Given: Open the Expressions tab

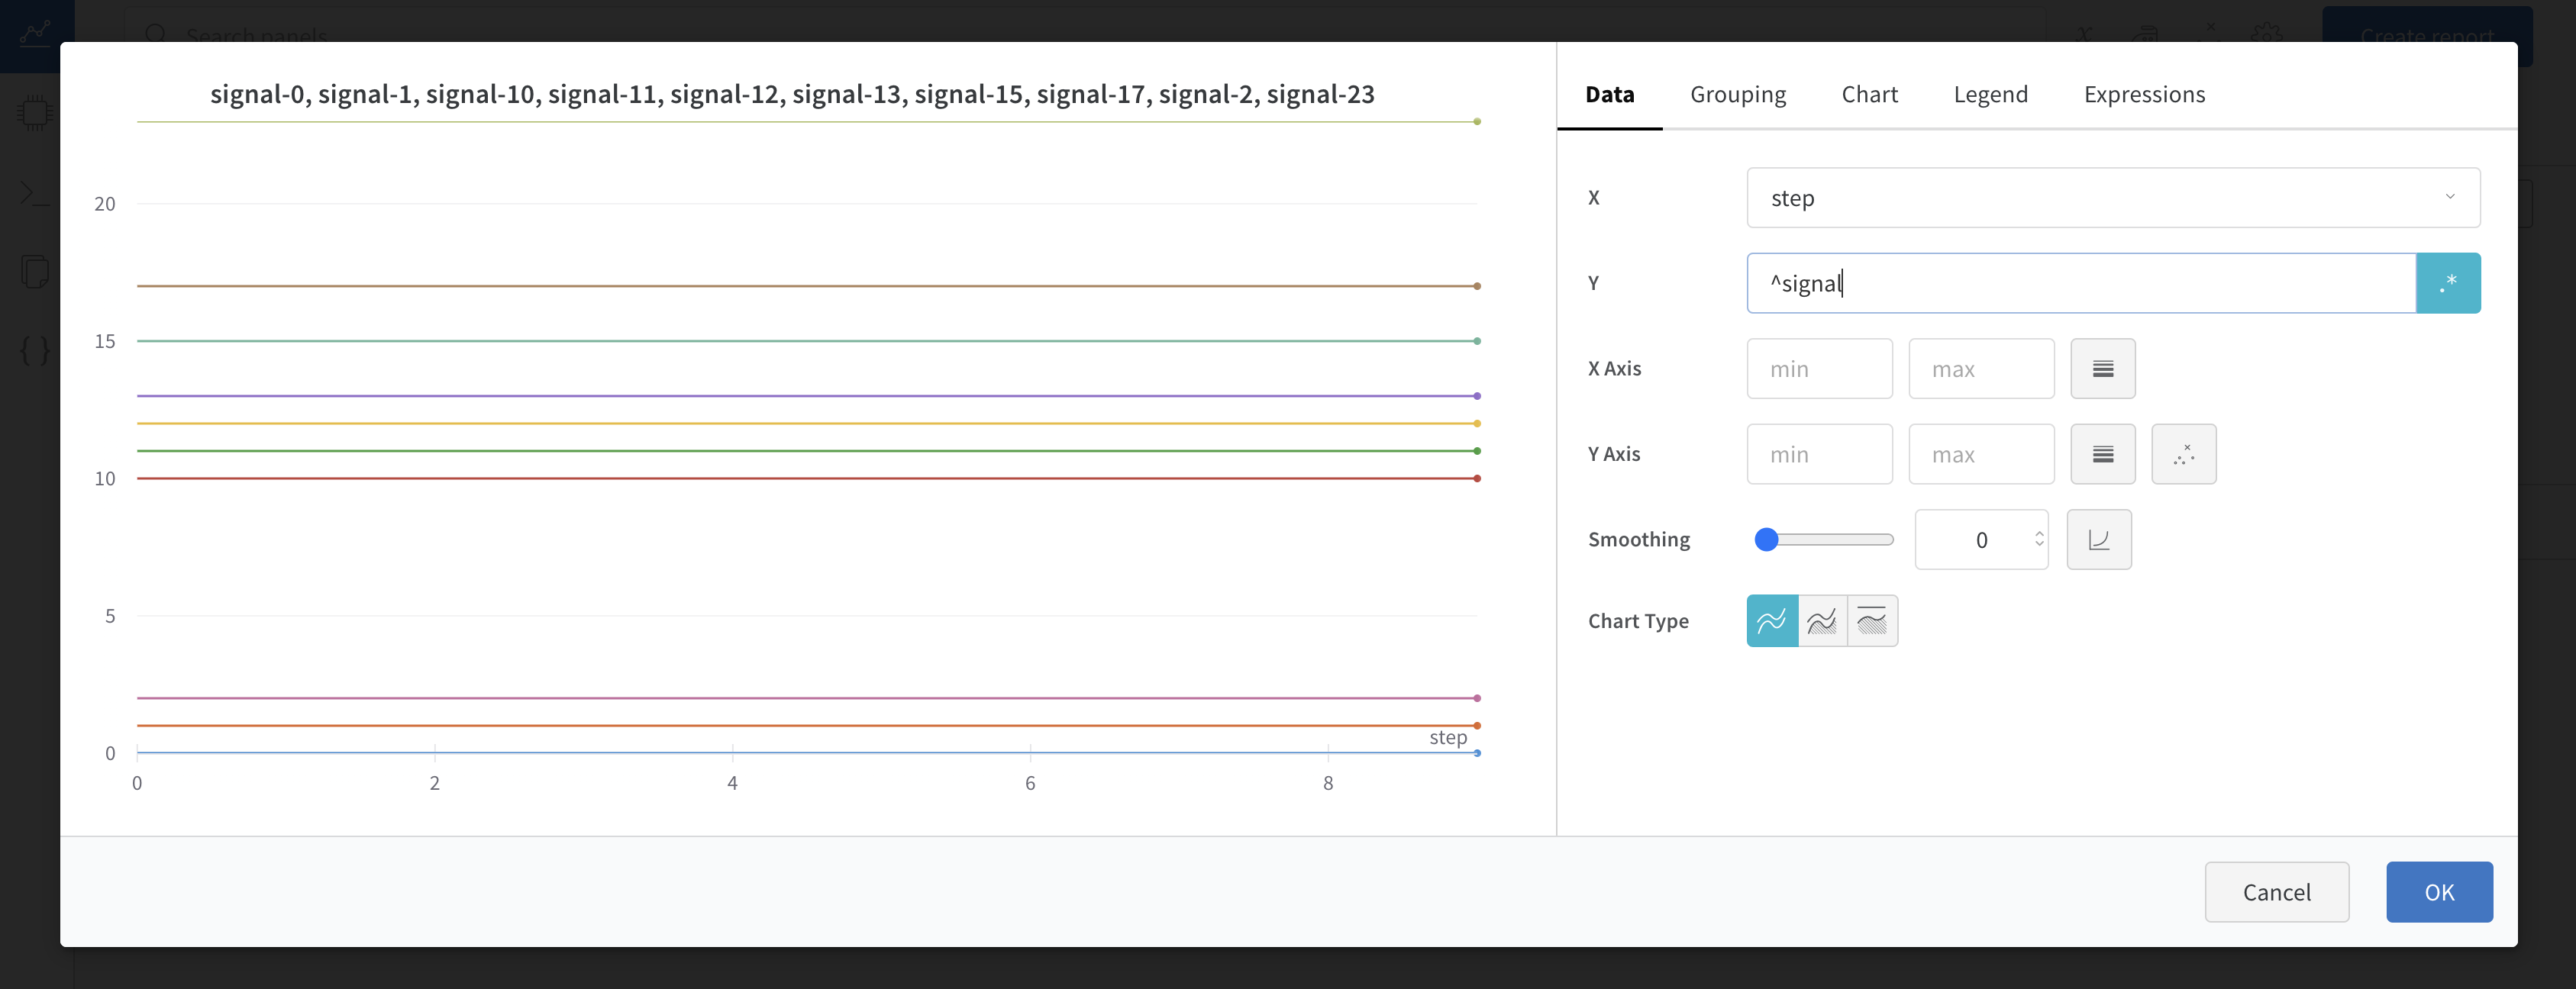Looking at the screenshot, I should point(2143,94).
